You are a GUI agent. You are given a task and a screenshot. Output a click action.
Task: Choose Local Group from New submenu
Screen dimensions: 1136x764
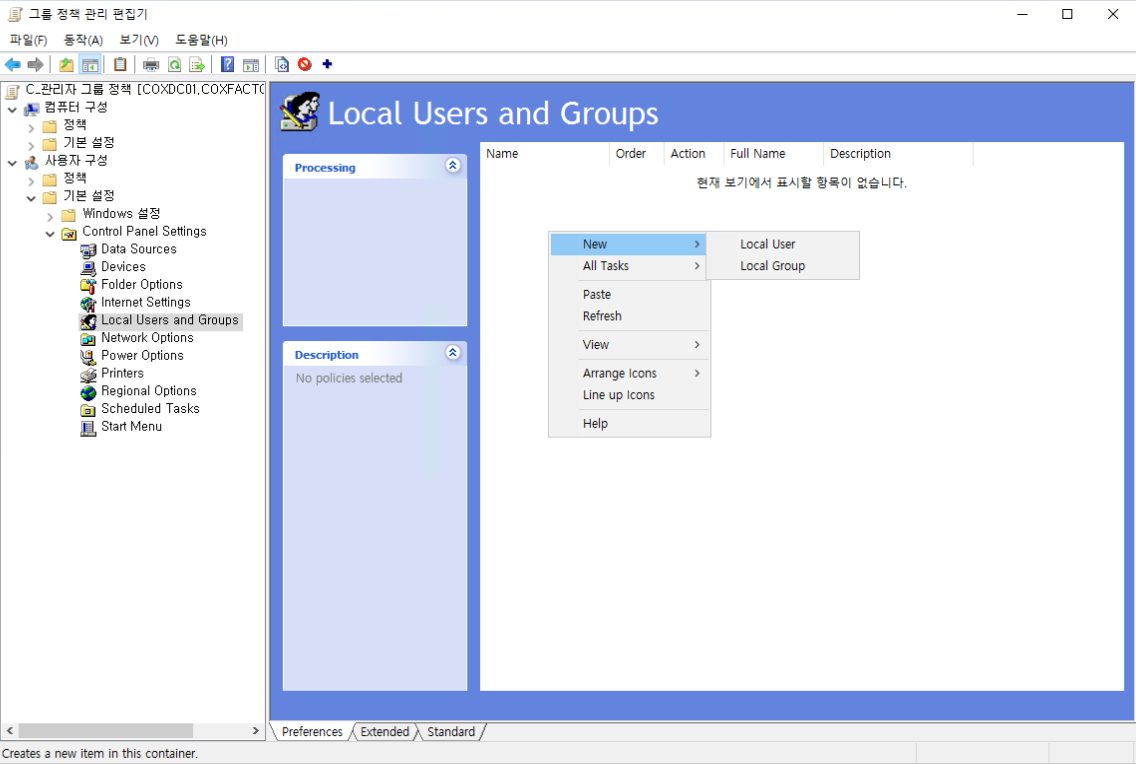tap(783, 266)
